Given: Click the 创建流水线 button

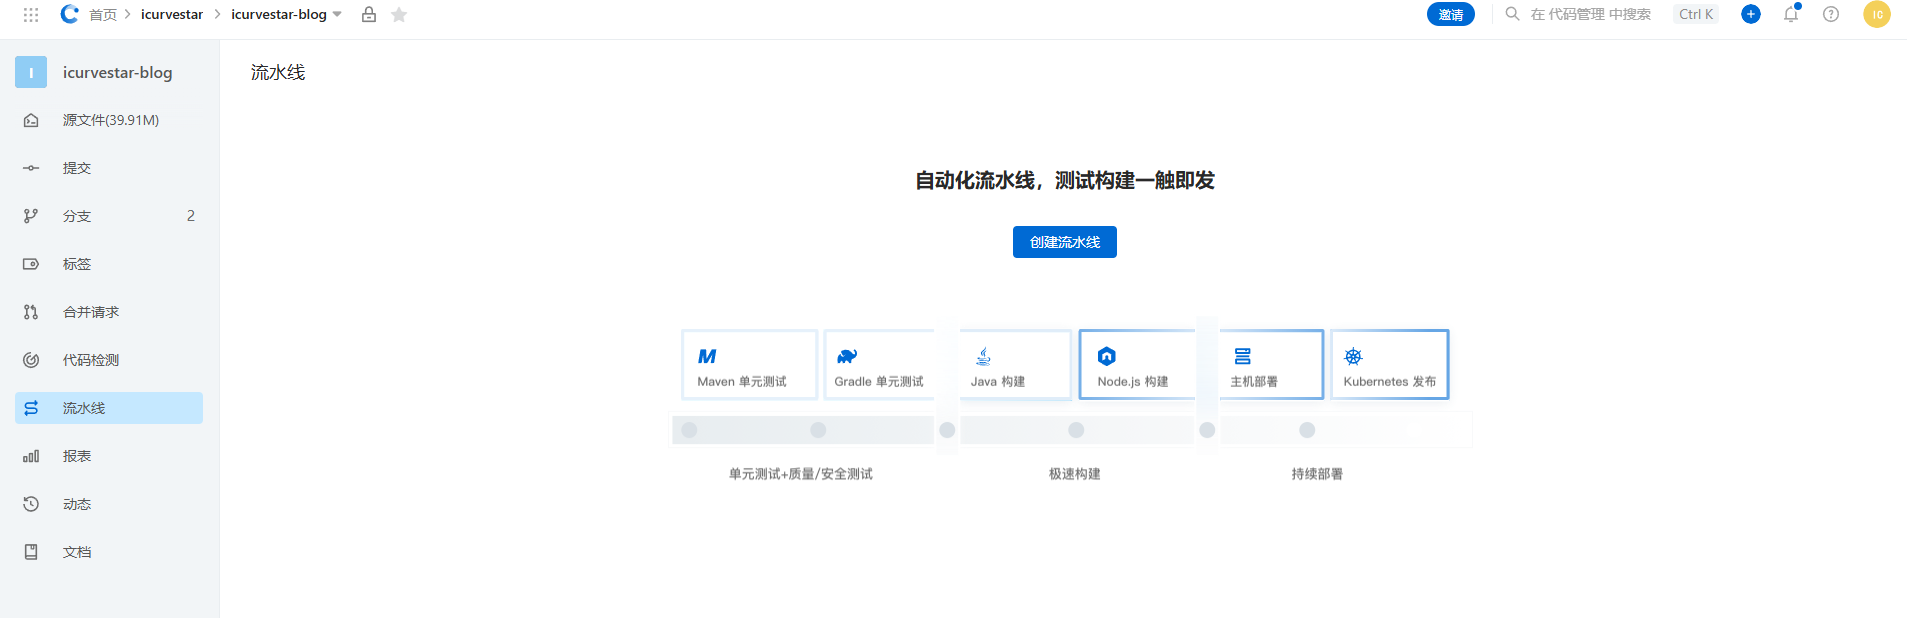Looking at the screenshot, I should click(x=1064, y=242).
